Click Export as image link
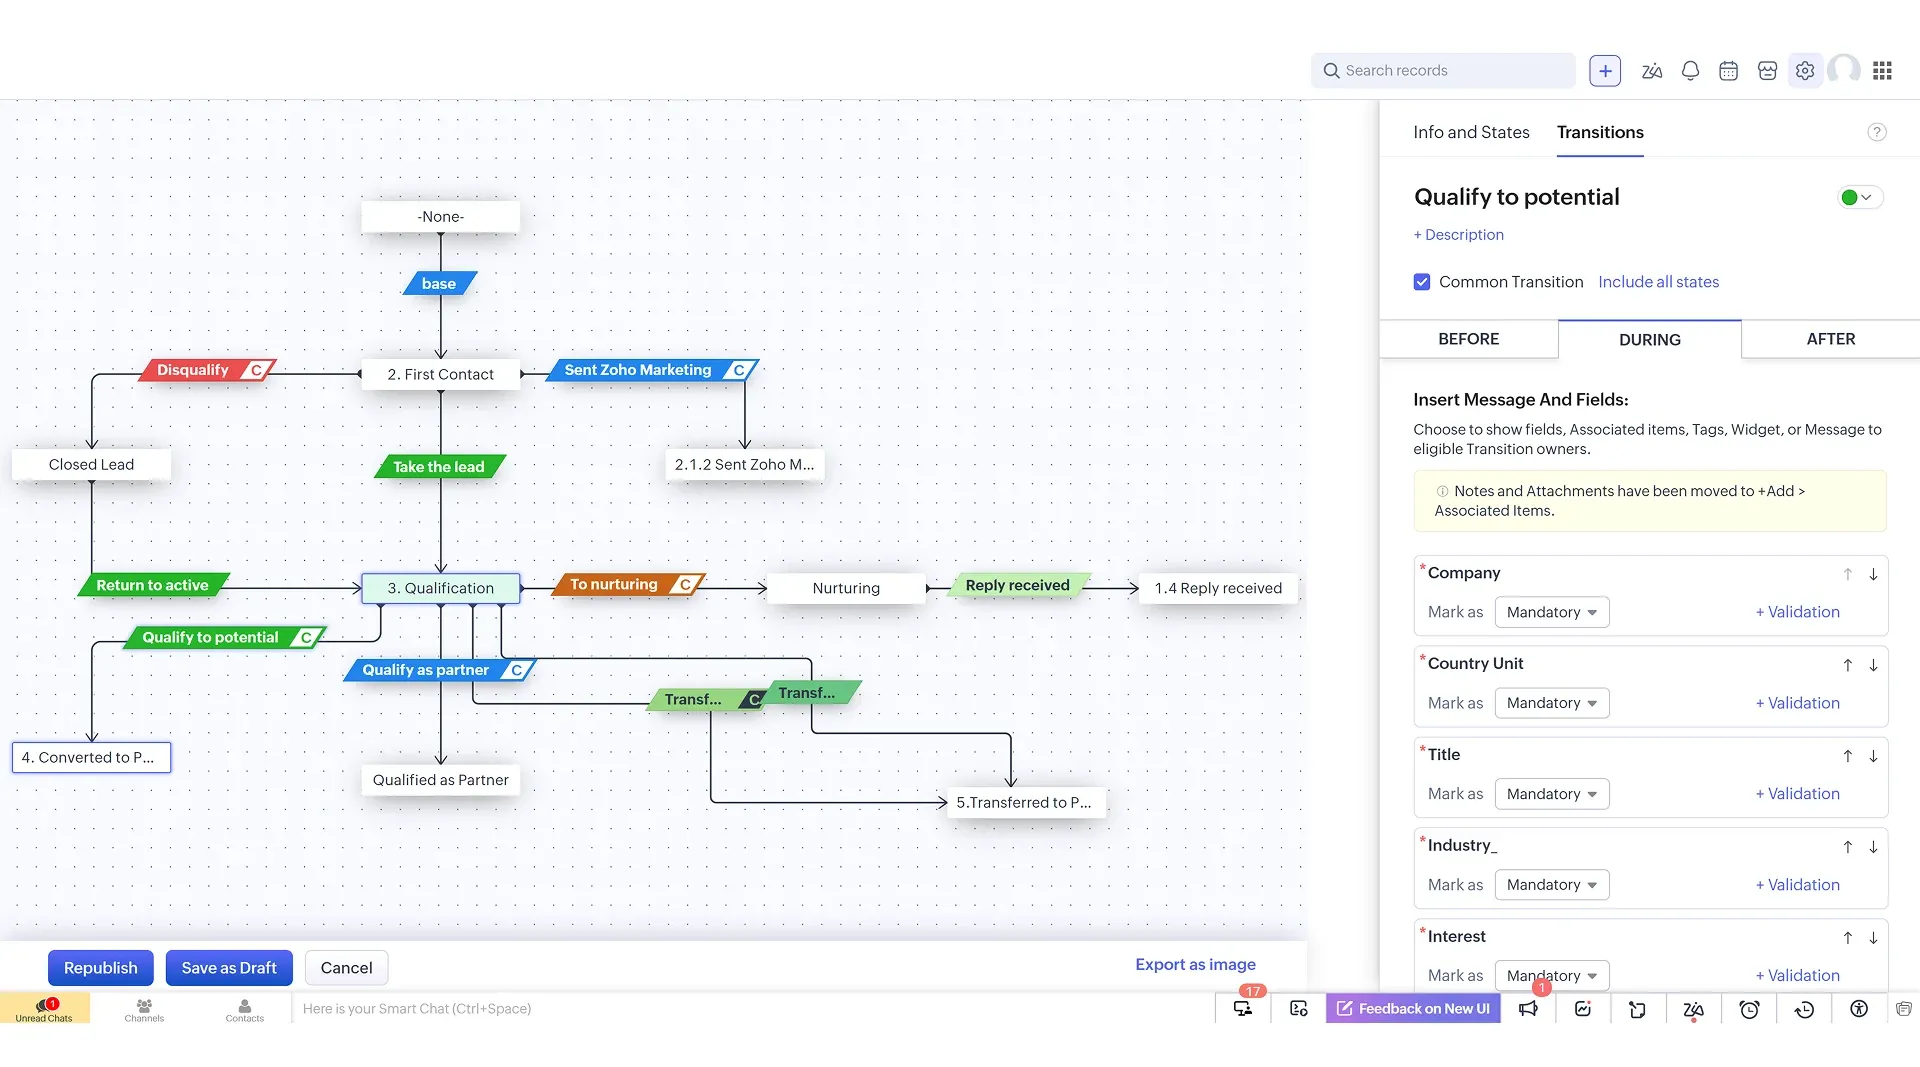This screenshot has height=1067, width=1920. (x=1195, y=964)
